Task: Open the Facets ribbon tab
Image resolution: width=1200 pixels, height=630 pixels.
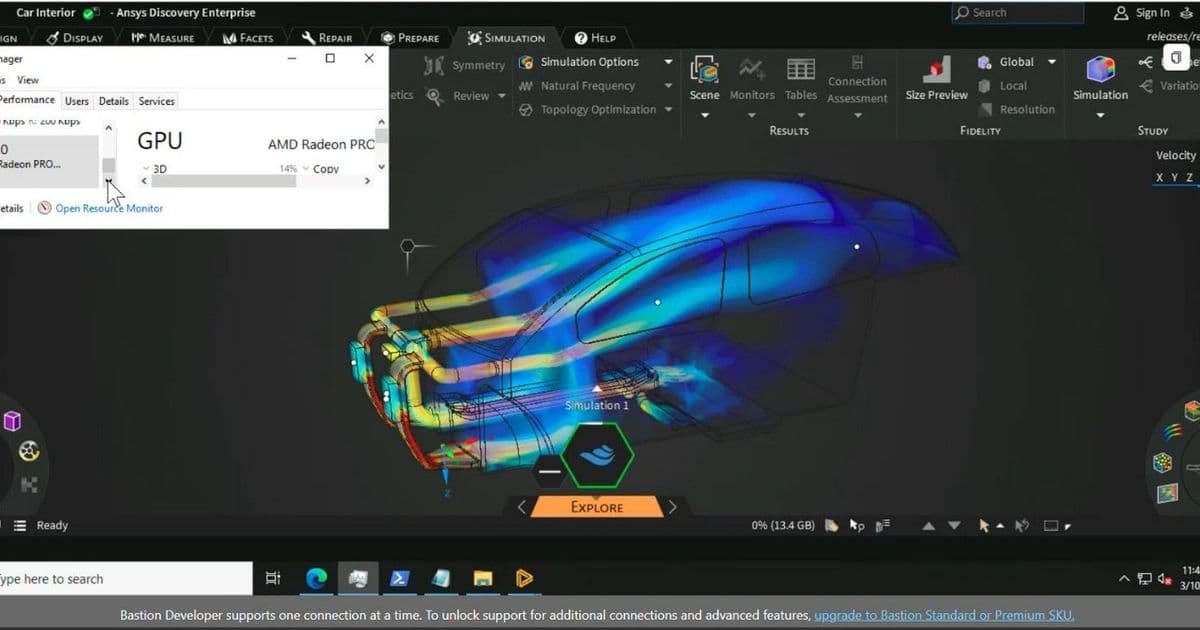Action: click(248, 38)
